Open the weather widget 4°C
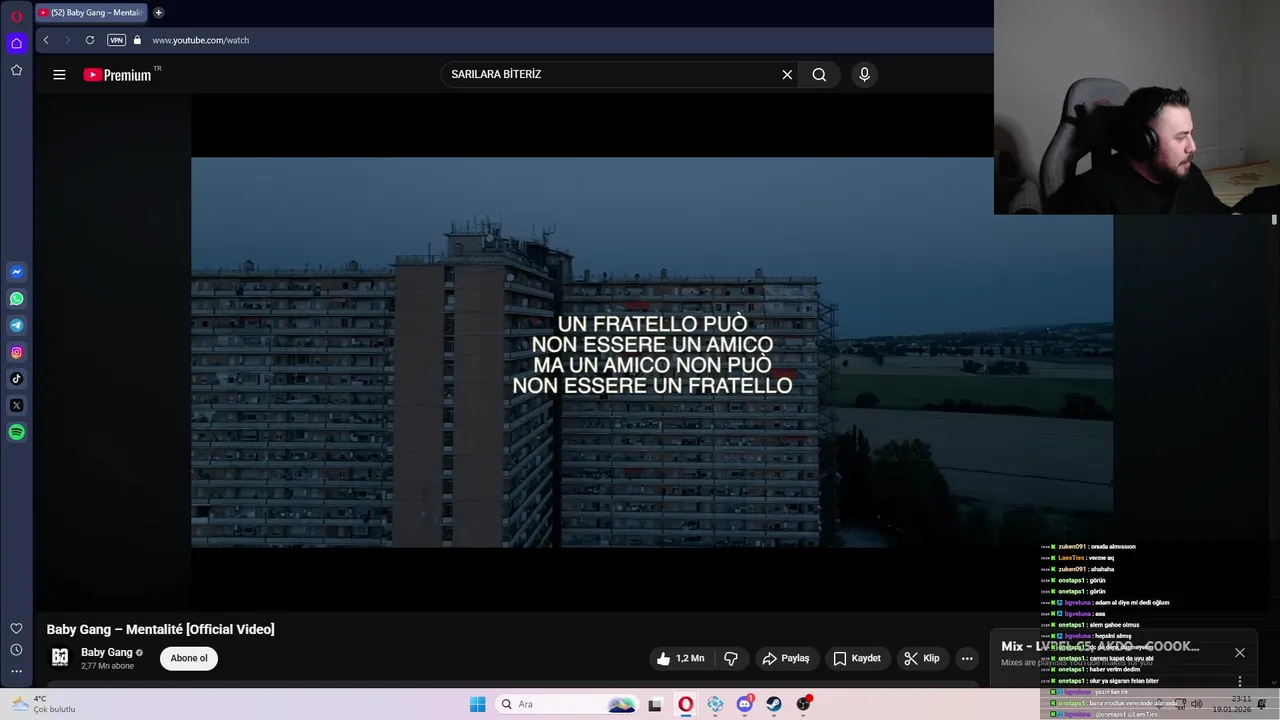This screenshot has width=1280, height=720. pos(44,704)
